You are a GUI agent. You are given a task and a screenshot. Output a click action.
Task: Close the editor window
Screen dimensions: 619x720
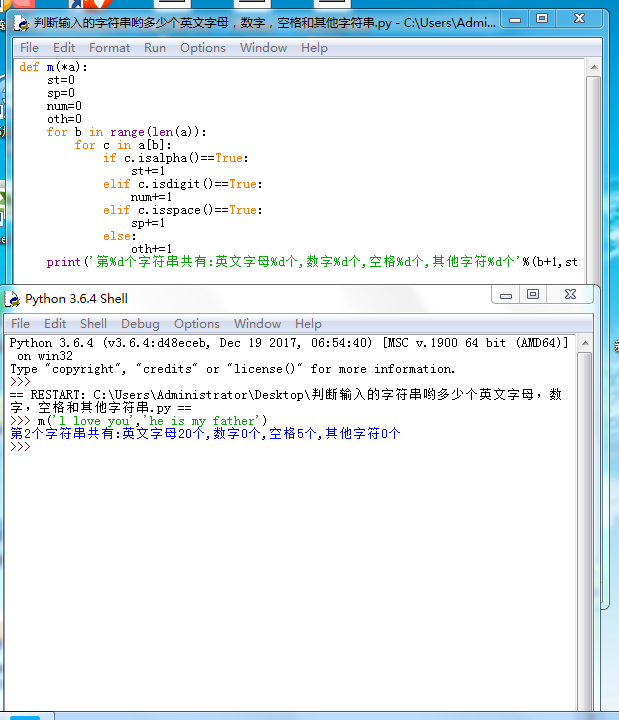pos(580,19)
